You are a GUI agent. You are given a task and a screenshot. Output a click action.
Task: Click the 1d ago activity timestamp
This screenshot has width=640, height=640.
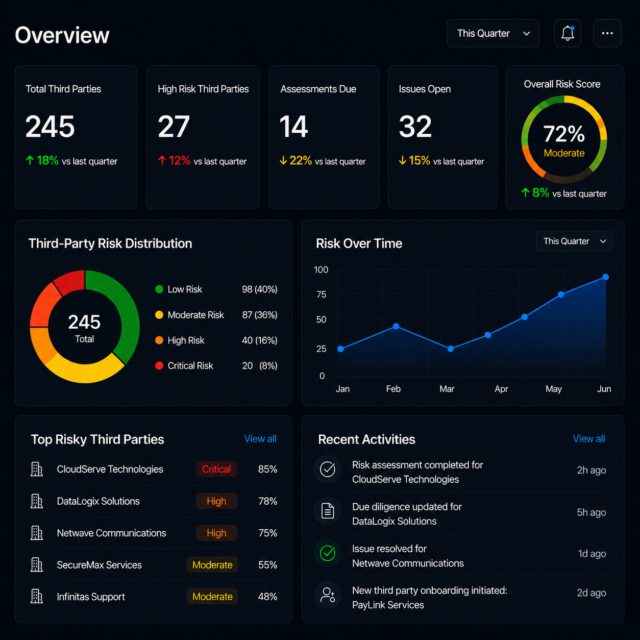click(x=592, y=553)
